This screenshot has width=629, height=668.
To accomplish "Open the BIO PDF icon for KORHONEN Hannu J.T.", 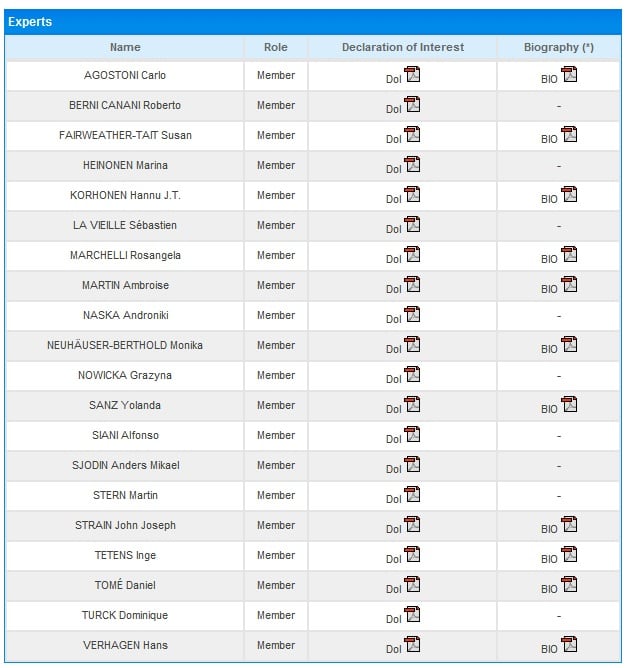I will tap(569, 194).
